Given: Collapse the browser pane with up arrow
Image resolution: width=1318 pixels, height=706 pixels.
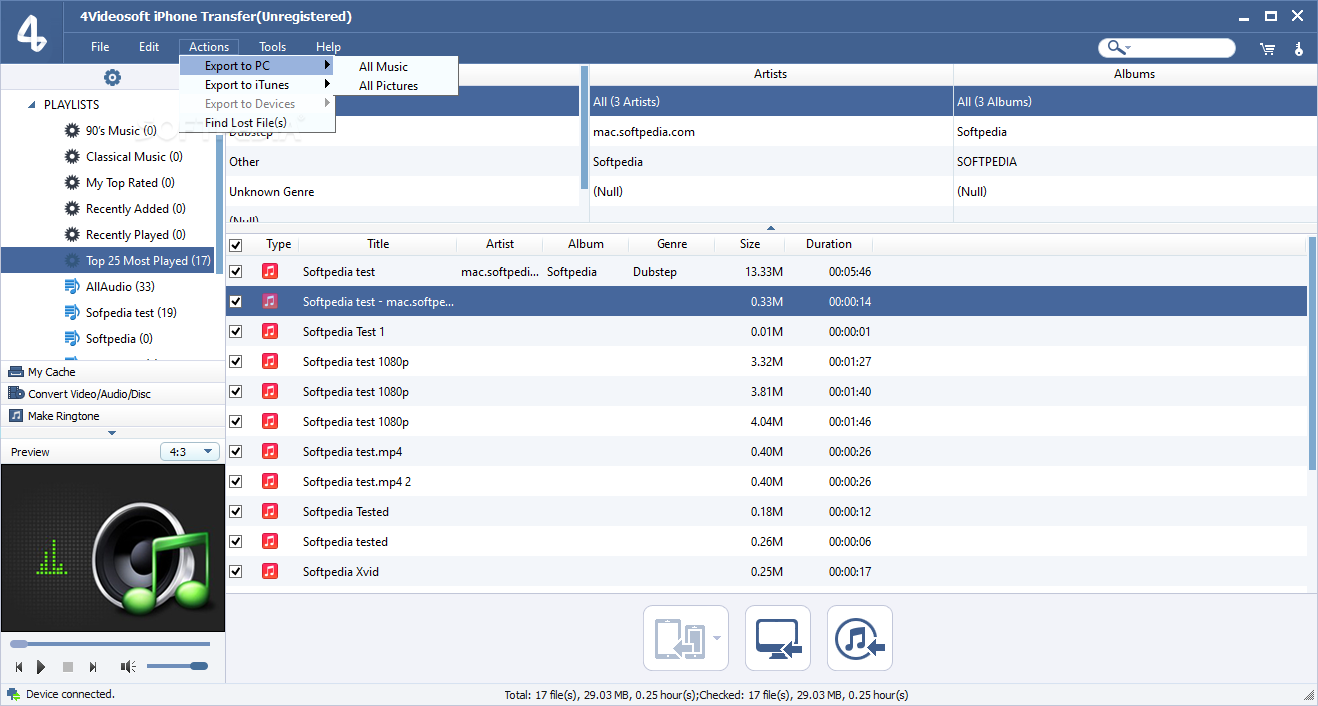Looking at the screenshot, I should 770,228.
